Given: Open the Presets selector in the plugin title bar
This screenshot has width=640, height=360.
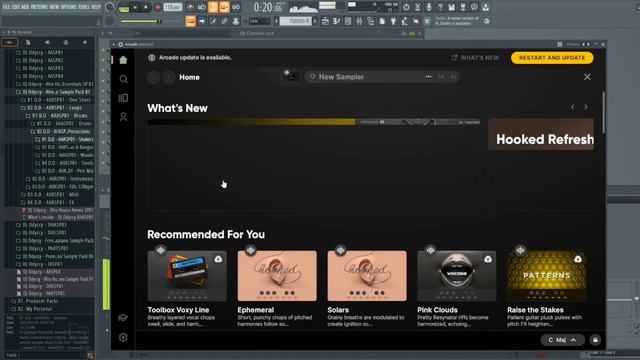Looking at the screenshot, I should [573, 44].
